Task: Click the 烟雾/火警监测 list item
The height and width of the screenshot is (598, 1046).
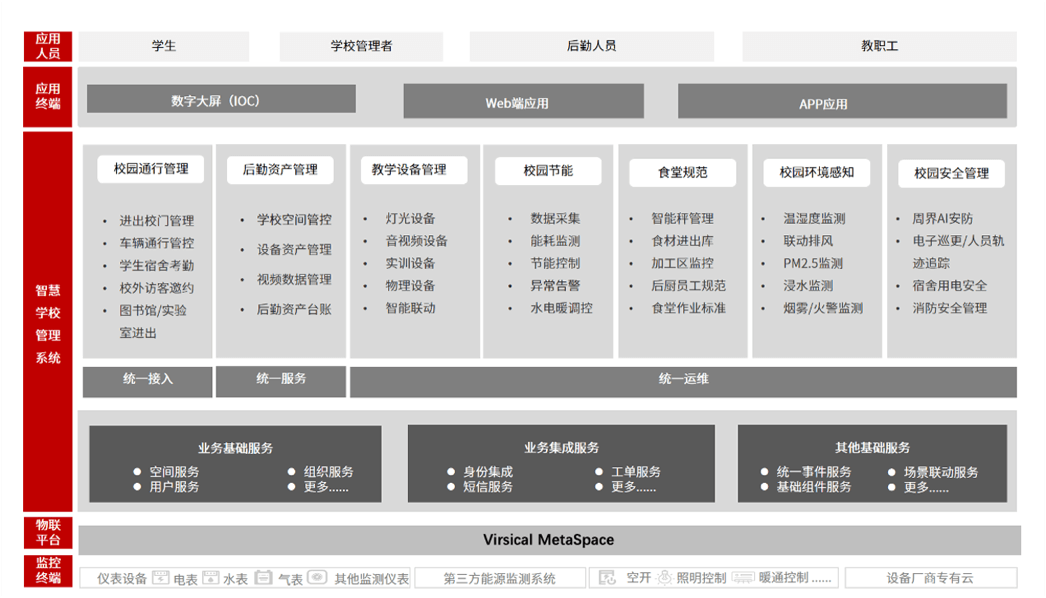Action: [x=823, y=308]
